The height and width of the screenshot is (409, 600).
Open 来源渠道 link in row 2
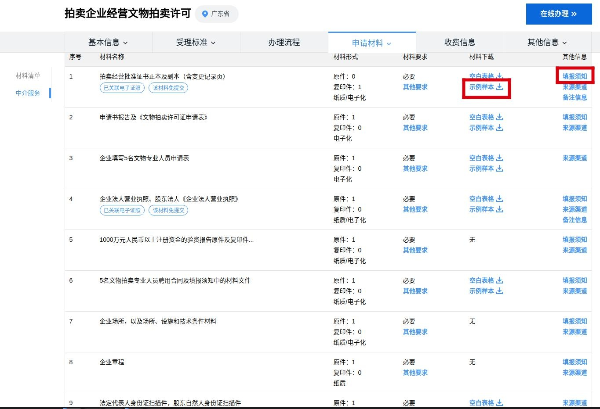[575, 128]
